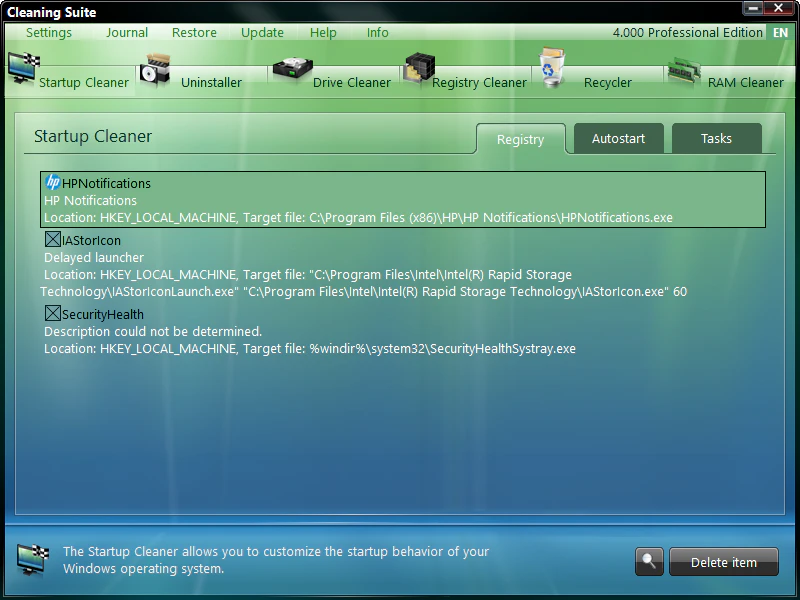This screenshot has width=800, height=600.
Task: Open the Info menu
Action: coord(377,32)
